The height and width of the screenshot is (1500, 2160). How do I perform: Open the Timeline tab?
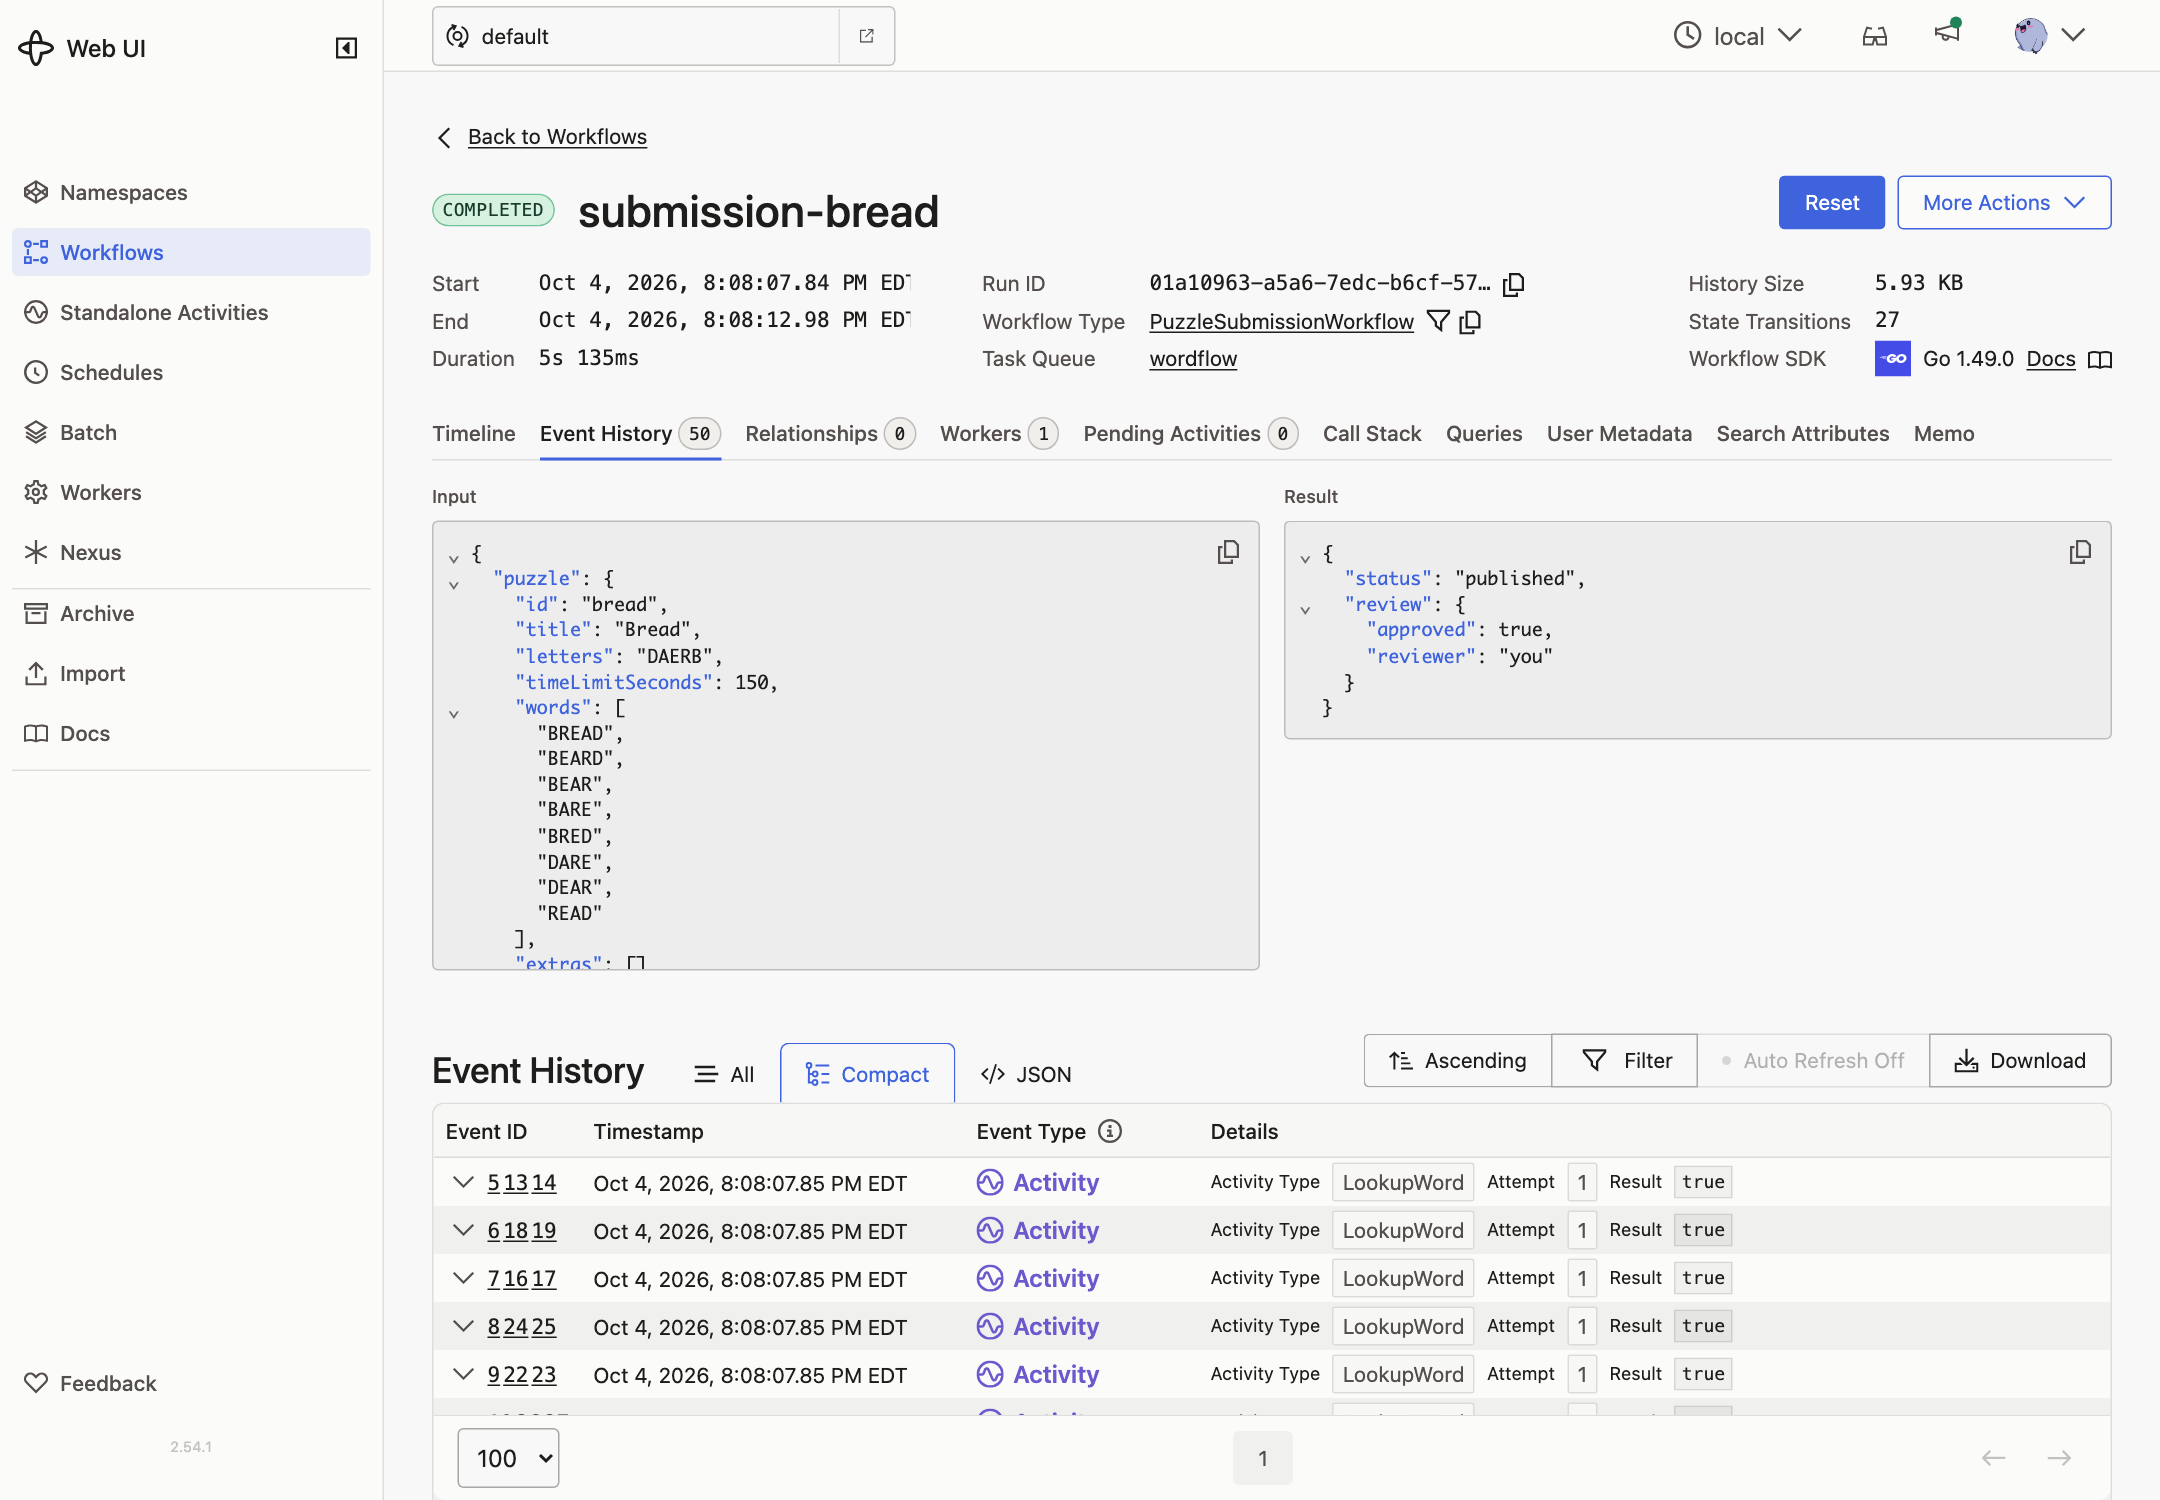pyautogui.click(x=474, y=433)
